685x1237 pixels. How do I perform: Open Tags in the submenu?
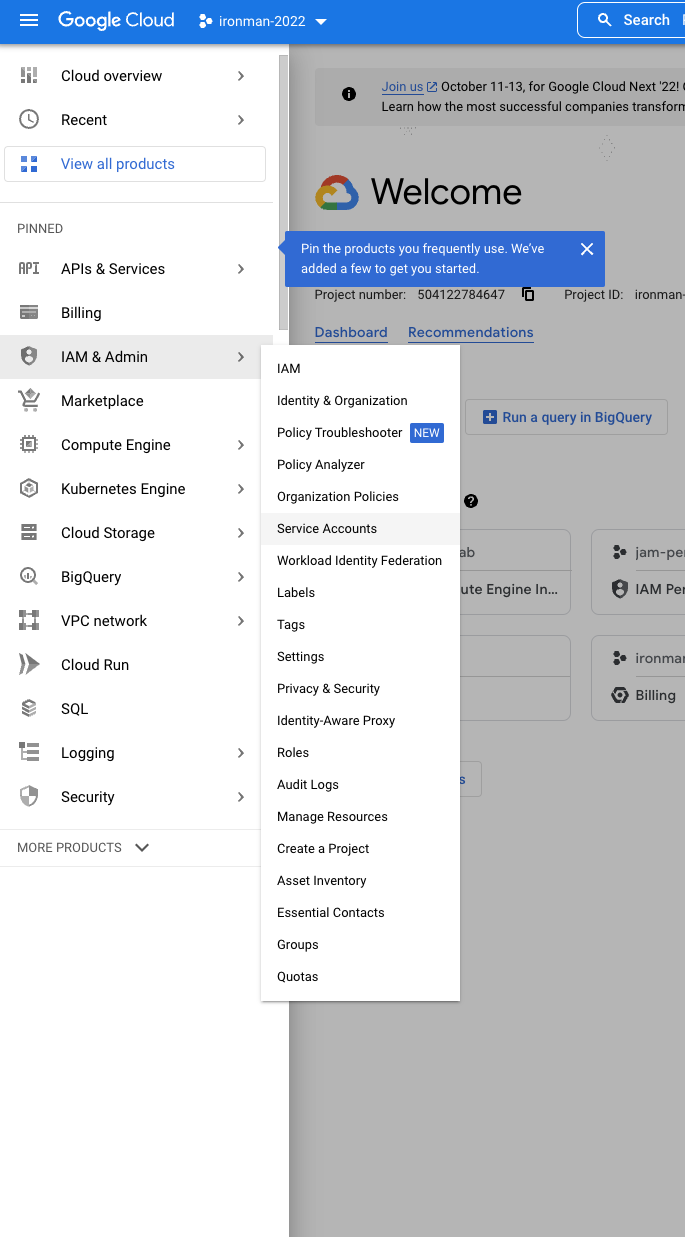coord(360,625)
